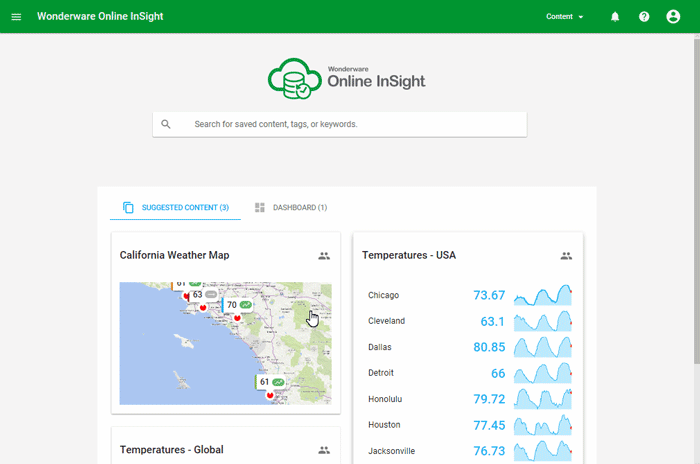Image resolution: width=700 pixels, height=464 pixels.
Task: Select the Honolulu city label
Action: pyautogui.click(x=385, y=399)
